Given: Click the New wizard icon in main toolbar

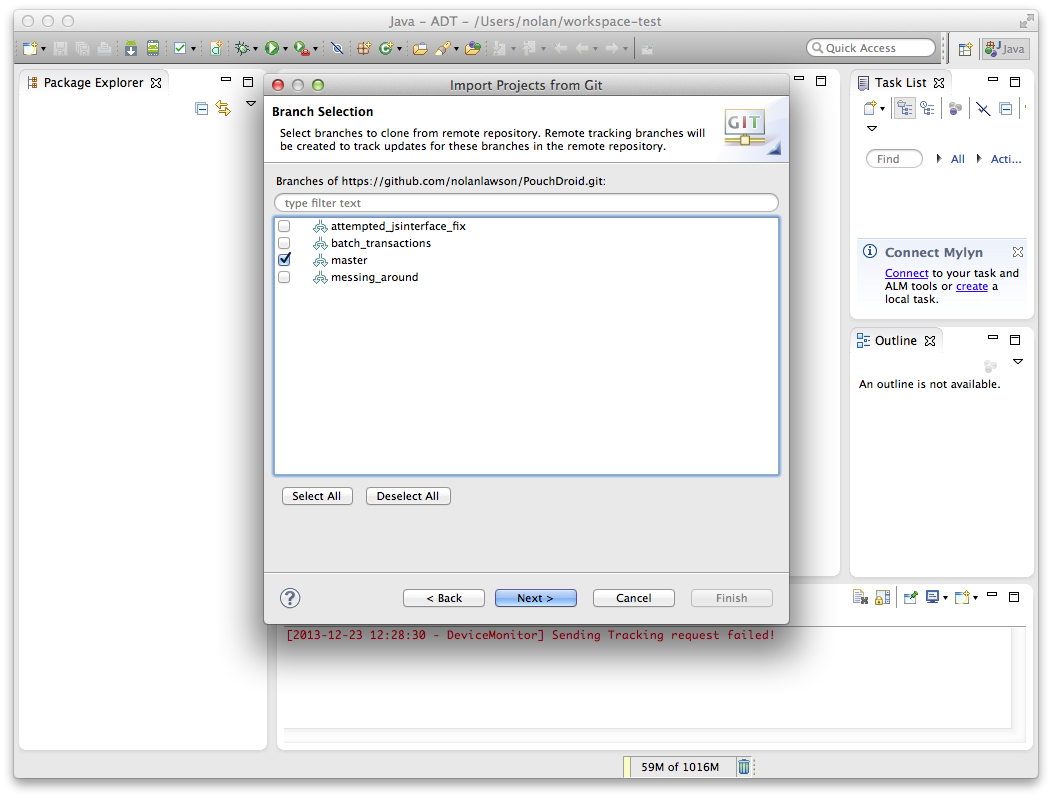Looking at the screenshot, I should (x=30, y=48).
